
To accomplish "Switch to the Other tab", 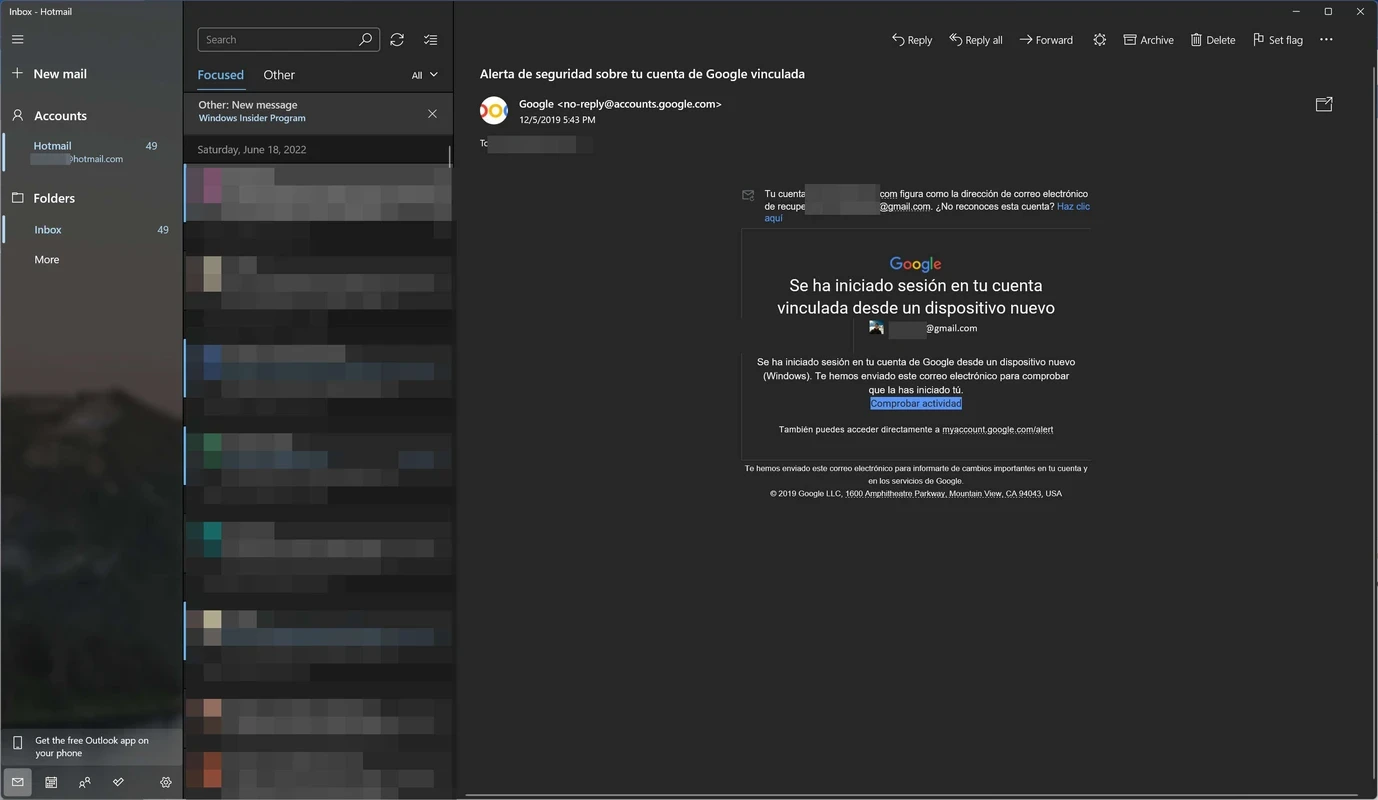I will tap(279, 75).
